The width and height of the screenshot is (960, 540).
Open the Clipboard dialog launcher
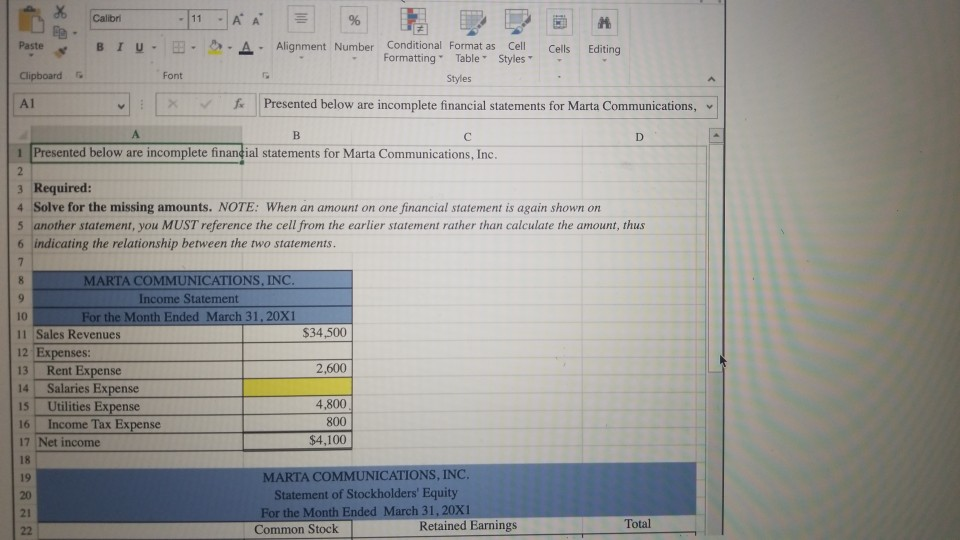pos(79,75)
